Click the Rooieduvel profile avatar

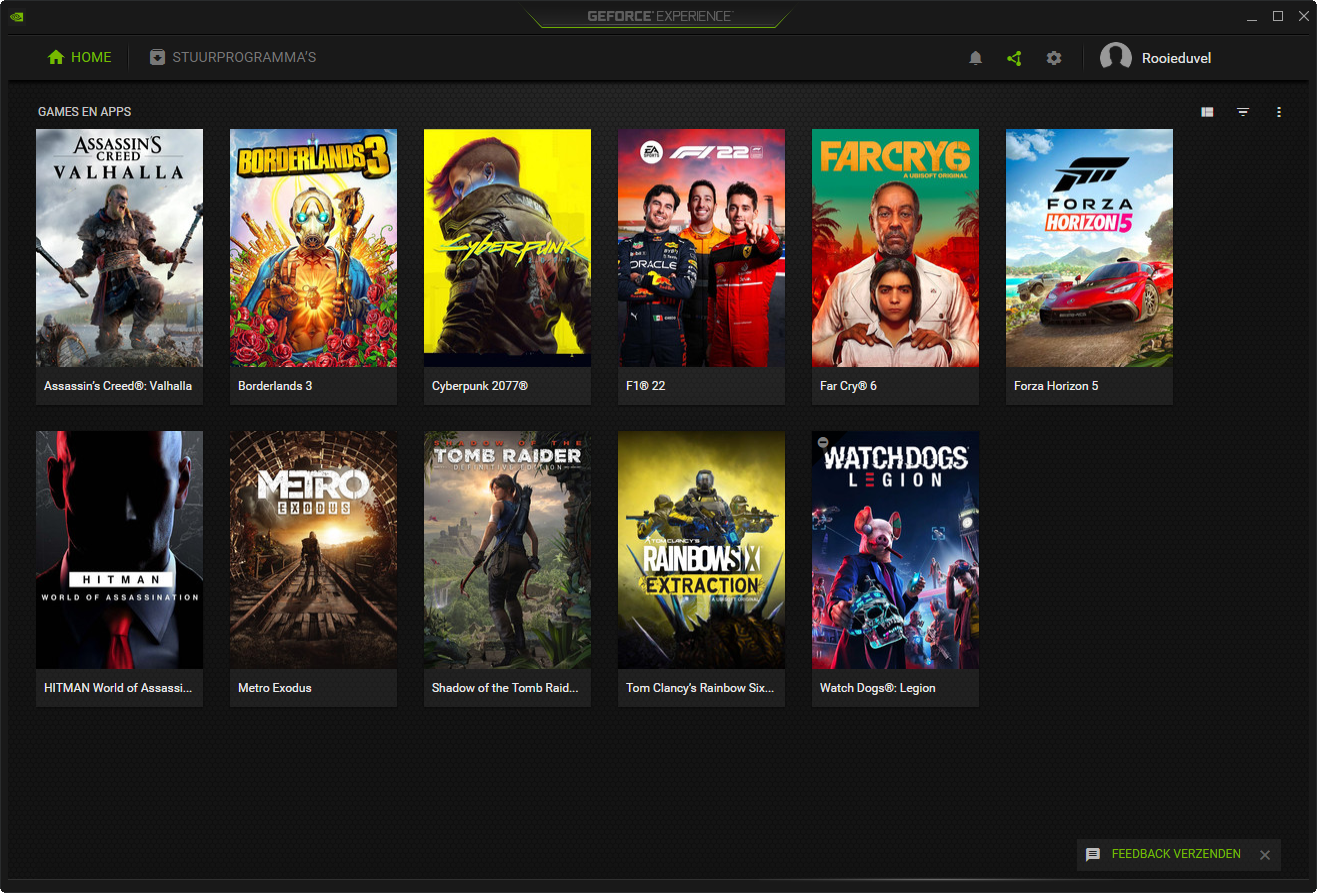pos(1116,58)
